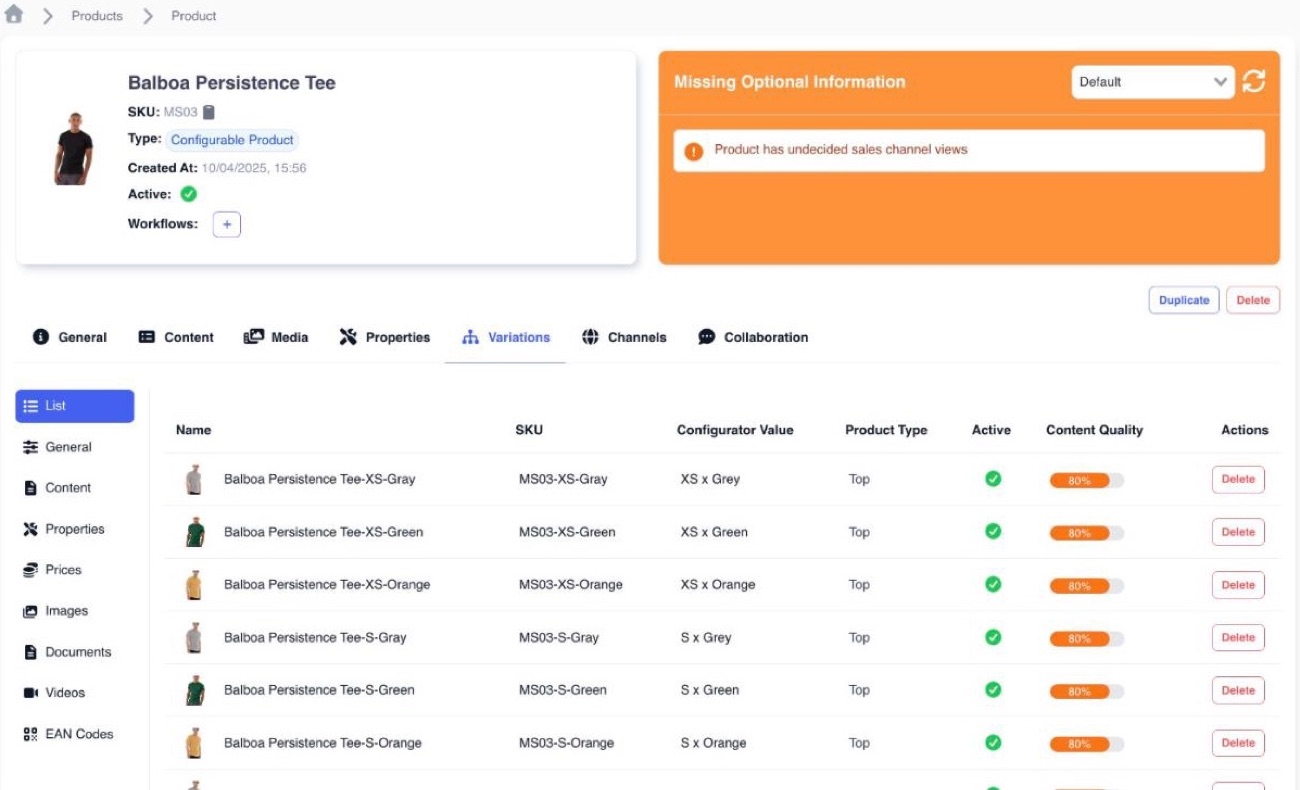Click the Products breadcrumb link
The image size is (1300, 790).
pyautogui.click(x=97, y=16)
